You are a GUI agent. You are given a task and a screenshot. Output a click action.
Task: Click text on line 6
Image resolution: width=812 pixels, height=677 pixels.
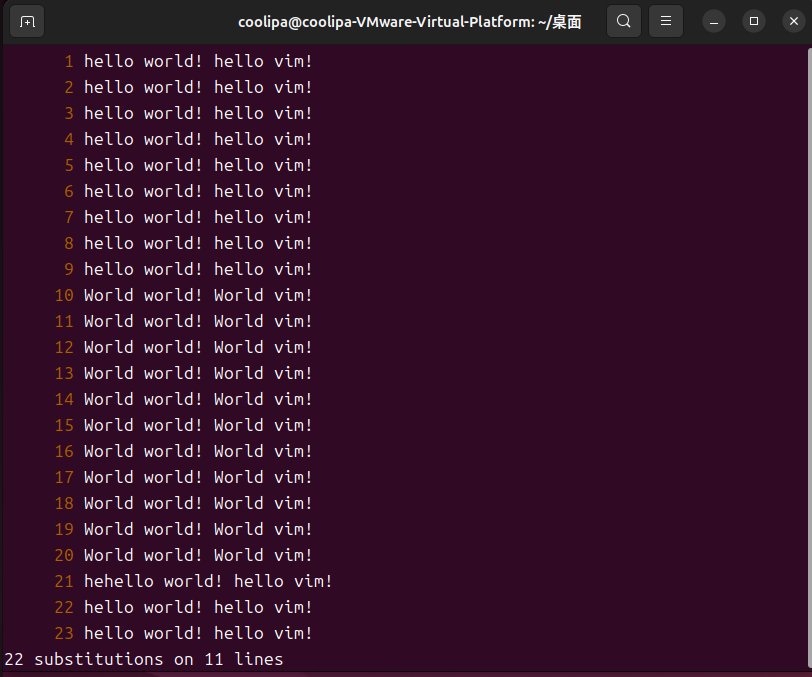[198, 191]
